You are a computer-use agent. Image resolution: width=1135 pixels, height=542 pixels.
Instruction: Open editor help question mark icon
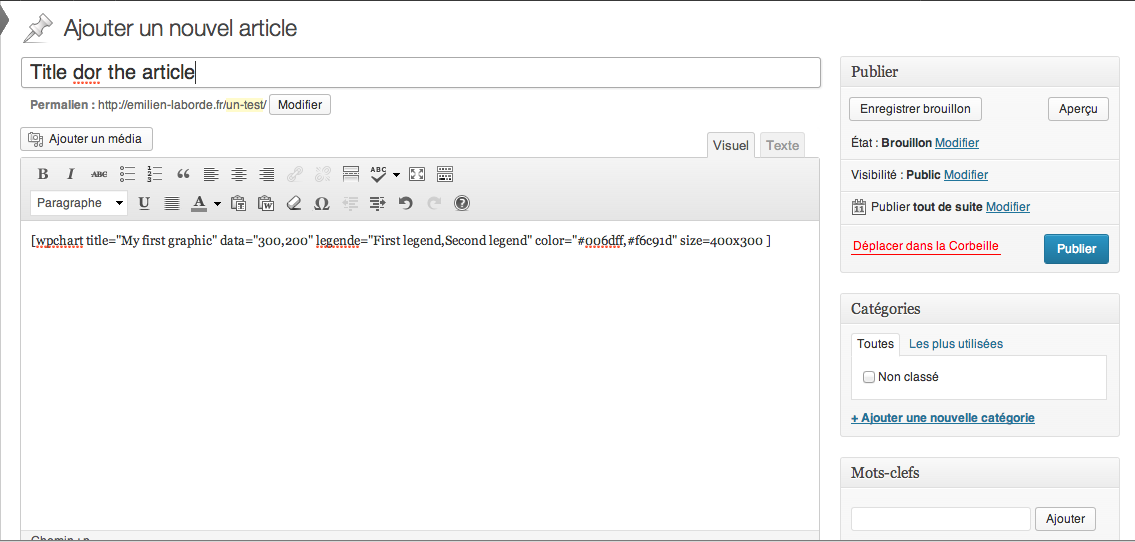462,203
